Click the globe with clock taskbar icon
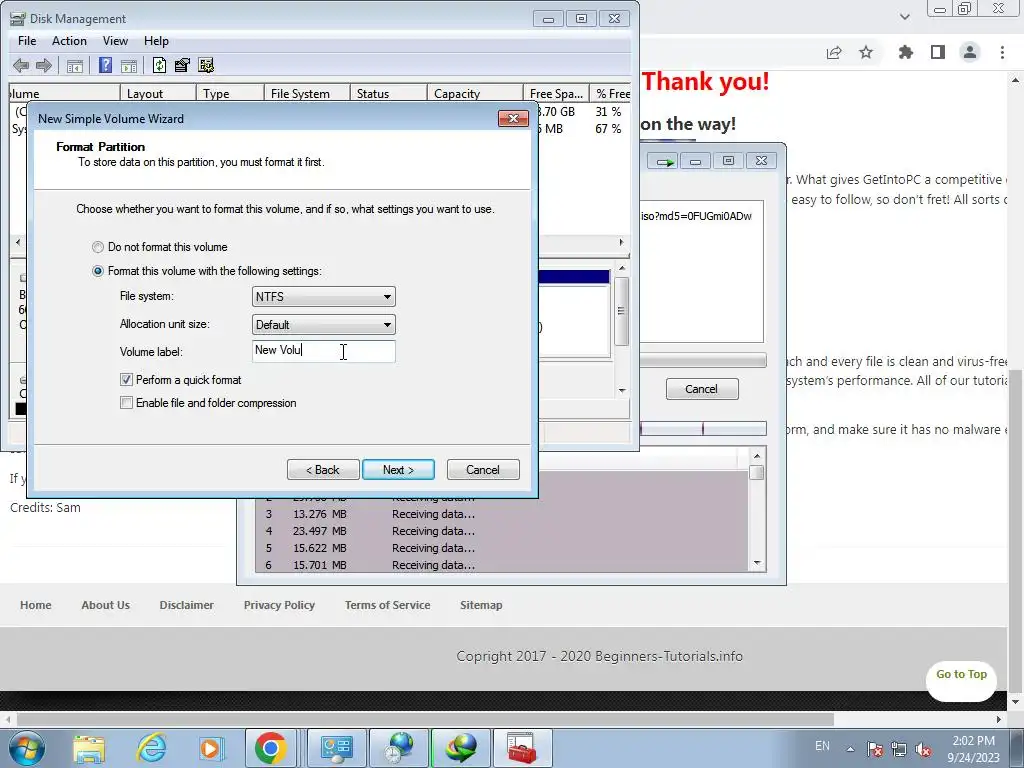This screenshot has width=1024, height=768. (x=399, y=748)
